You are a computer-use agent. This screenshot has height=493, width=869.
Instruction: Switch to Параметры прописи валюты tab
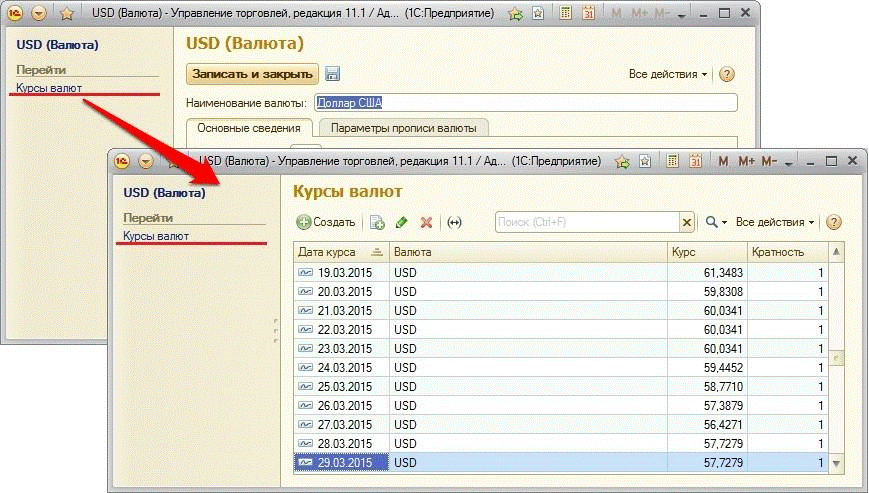pyautogui.click(x=403, y=128)
